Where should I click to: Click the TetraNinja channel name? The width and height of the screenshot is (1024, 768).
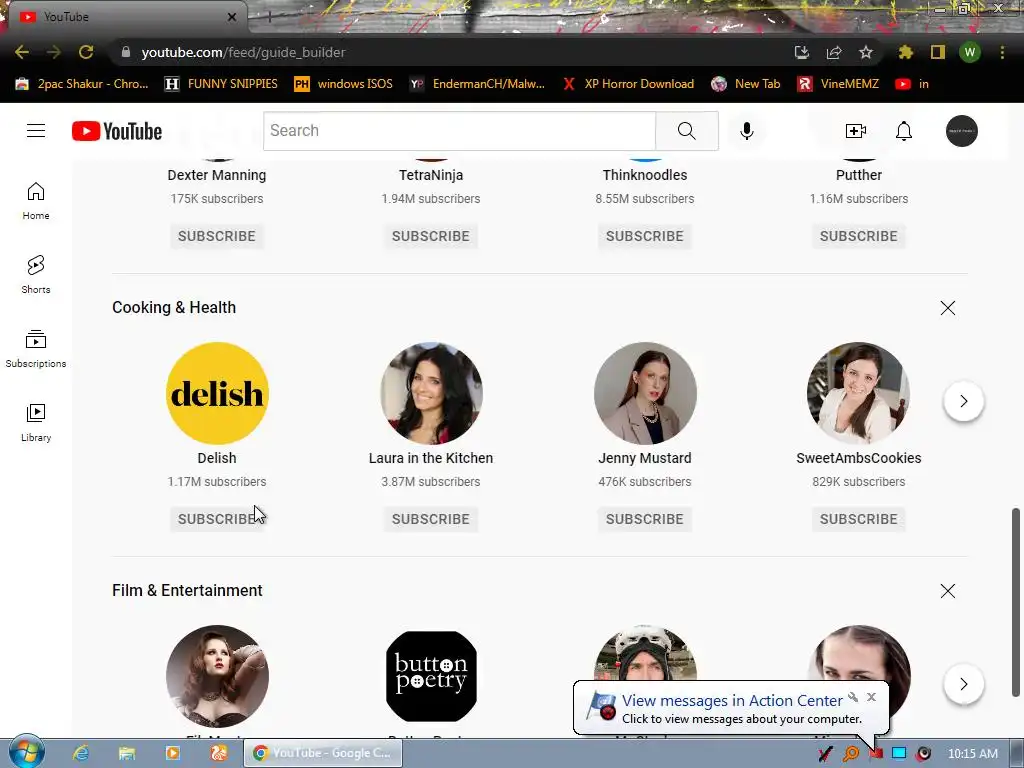[x=431, y=175]
